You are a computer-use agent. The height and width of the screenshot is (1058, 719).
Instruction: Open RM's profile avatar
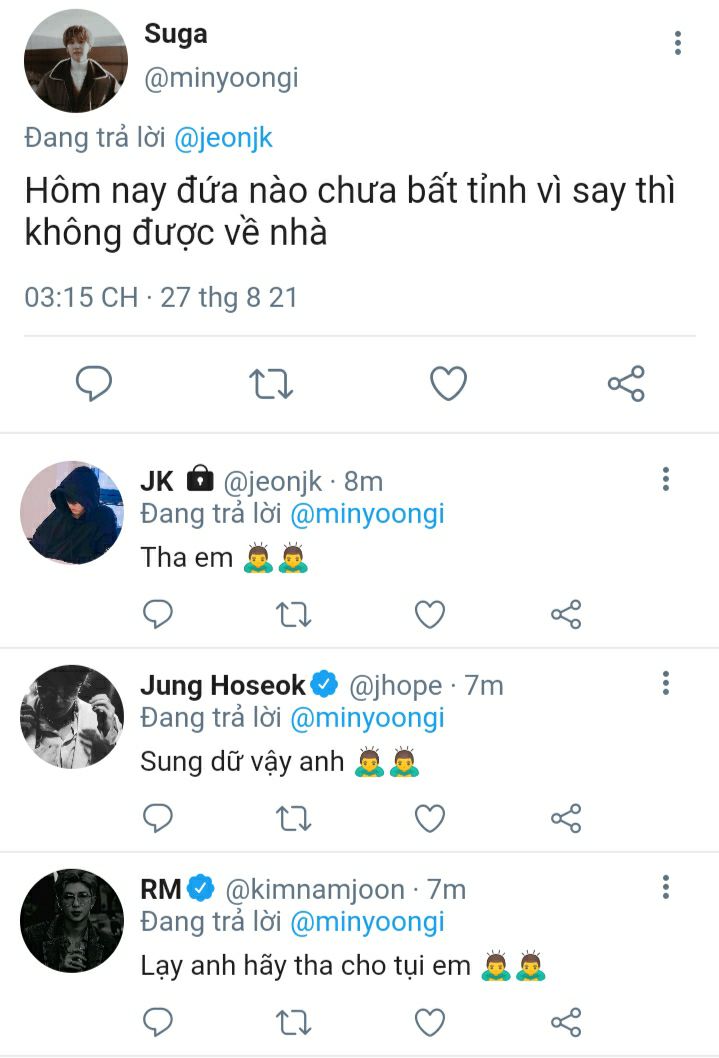coord(72,921)
